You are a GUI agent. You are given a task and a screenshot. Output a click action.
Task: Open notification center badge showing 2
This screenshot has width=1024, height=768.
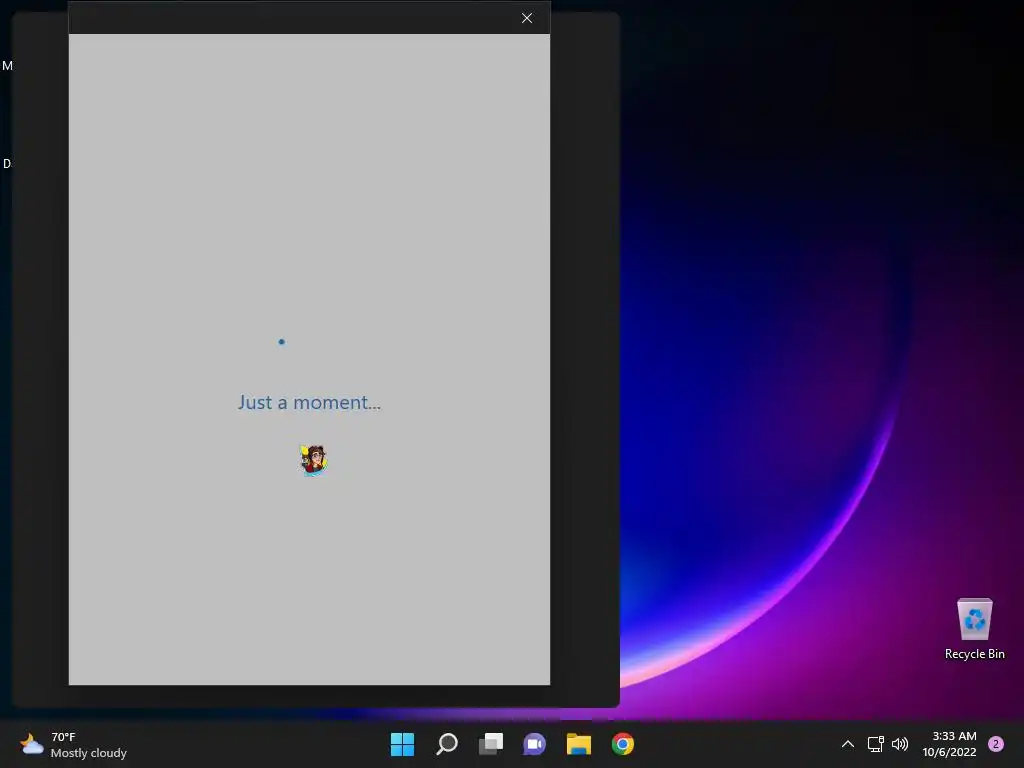996,744
